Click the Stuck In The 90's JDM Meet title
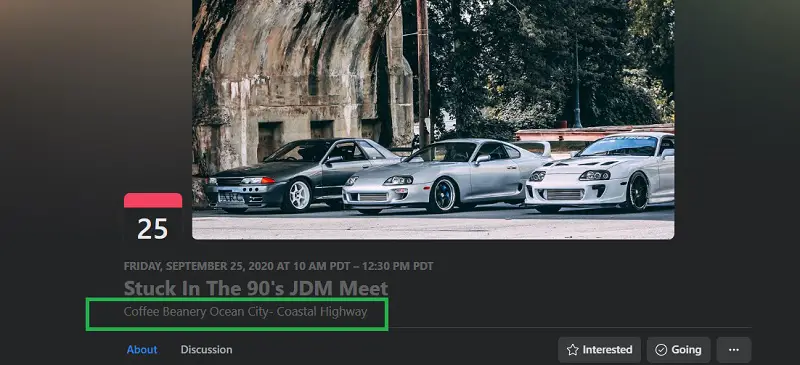 tap(256, 288)
